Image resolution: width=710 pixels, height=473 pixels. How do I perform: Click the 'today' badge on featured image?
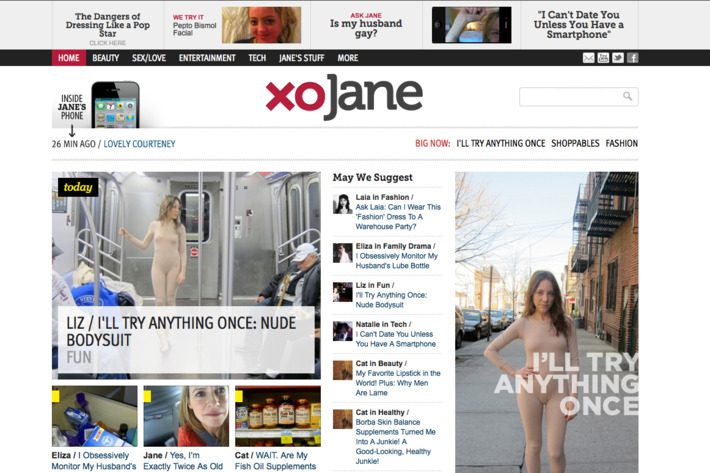click(x=78, y=187)
